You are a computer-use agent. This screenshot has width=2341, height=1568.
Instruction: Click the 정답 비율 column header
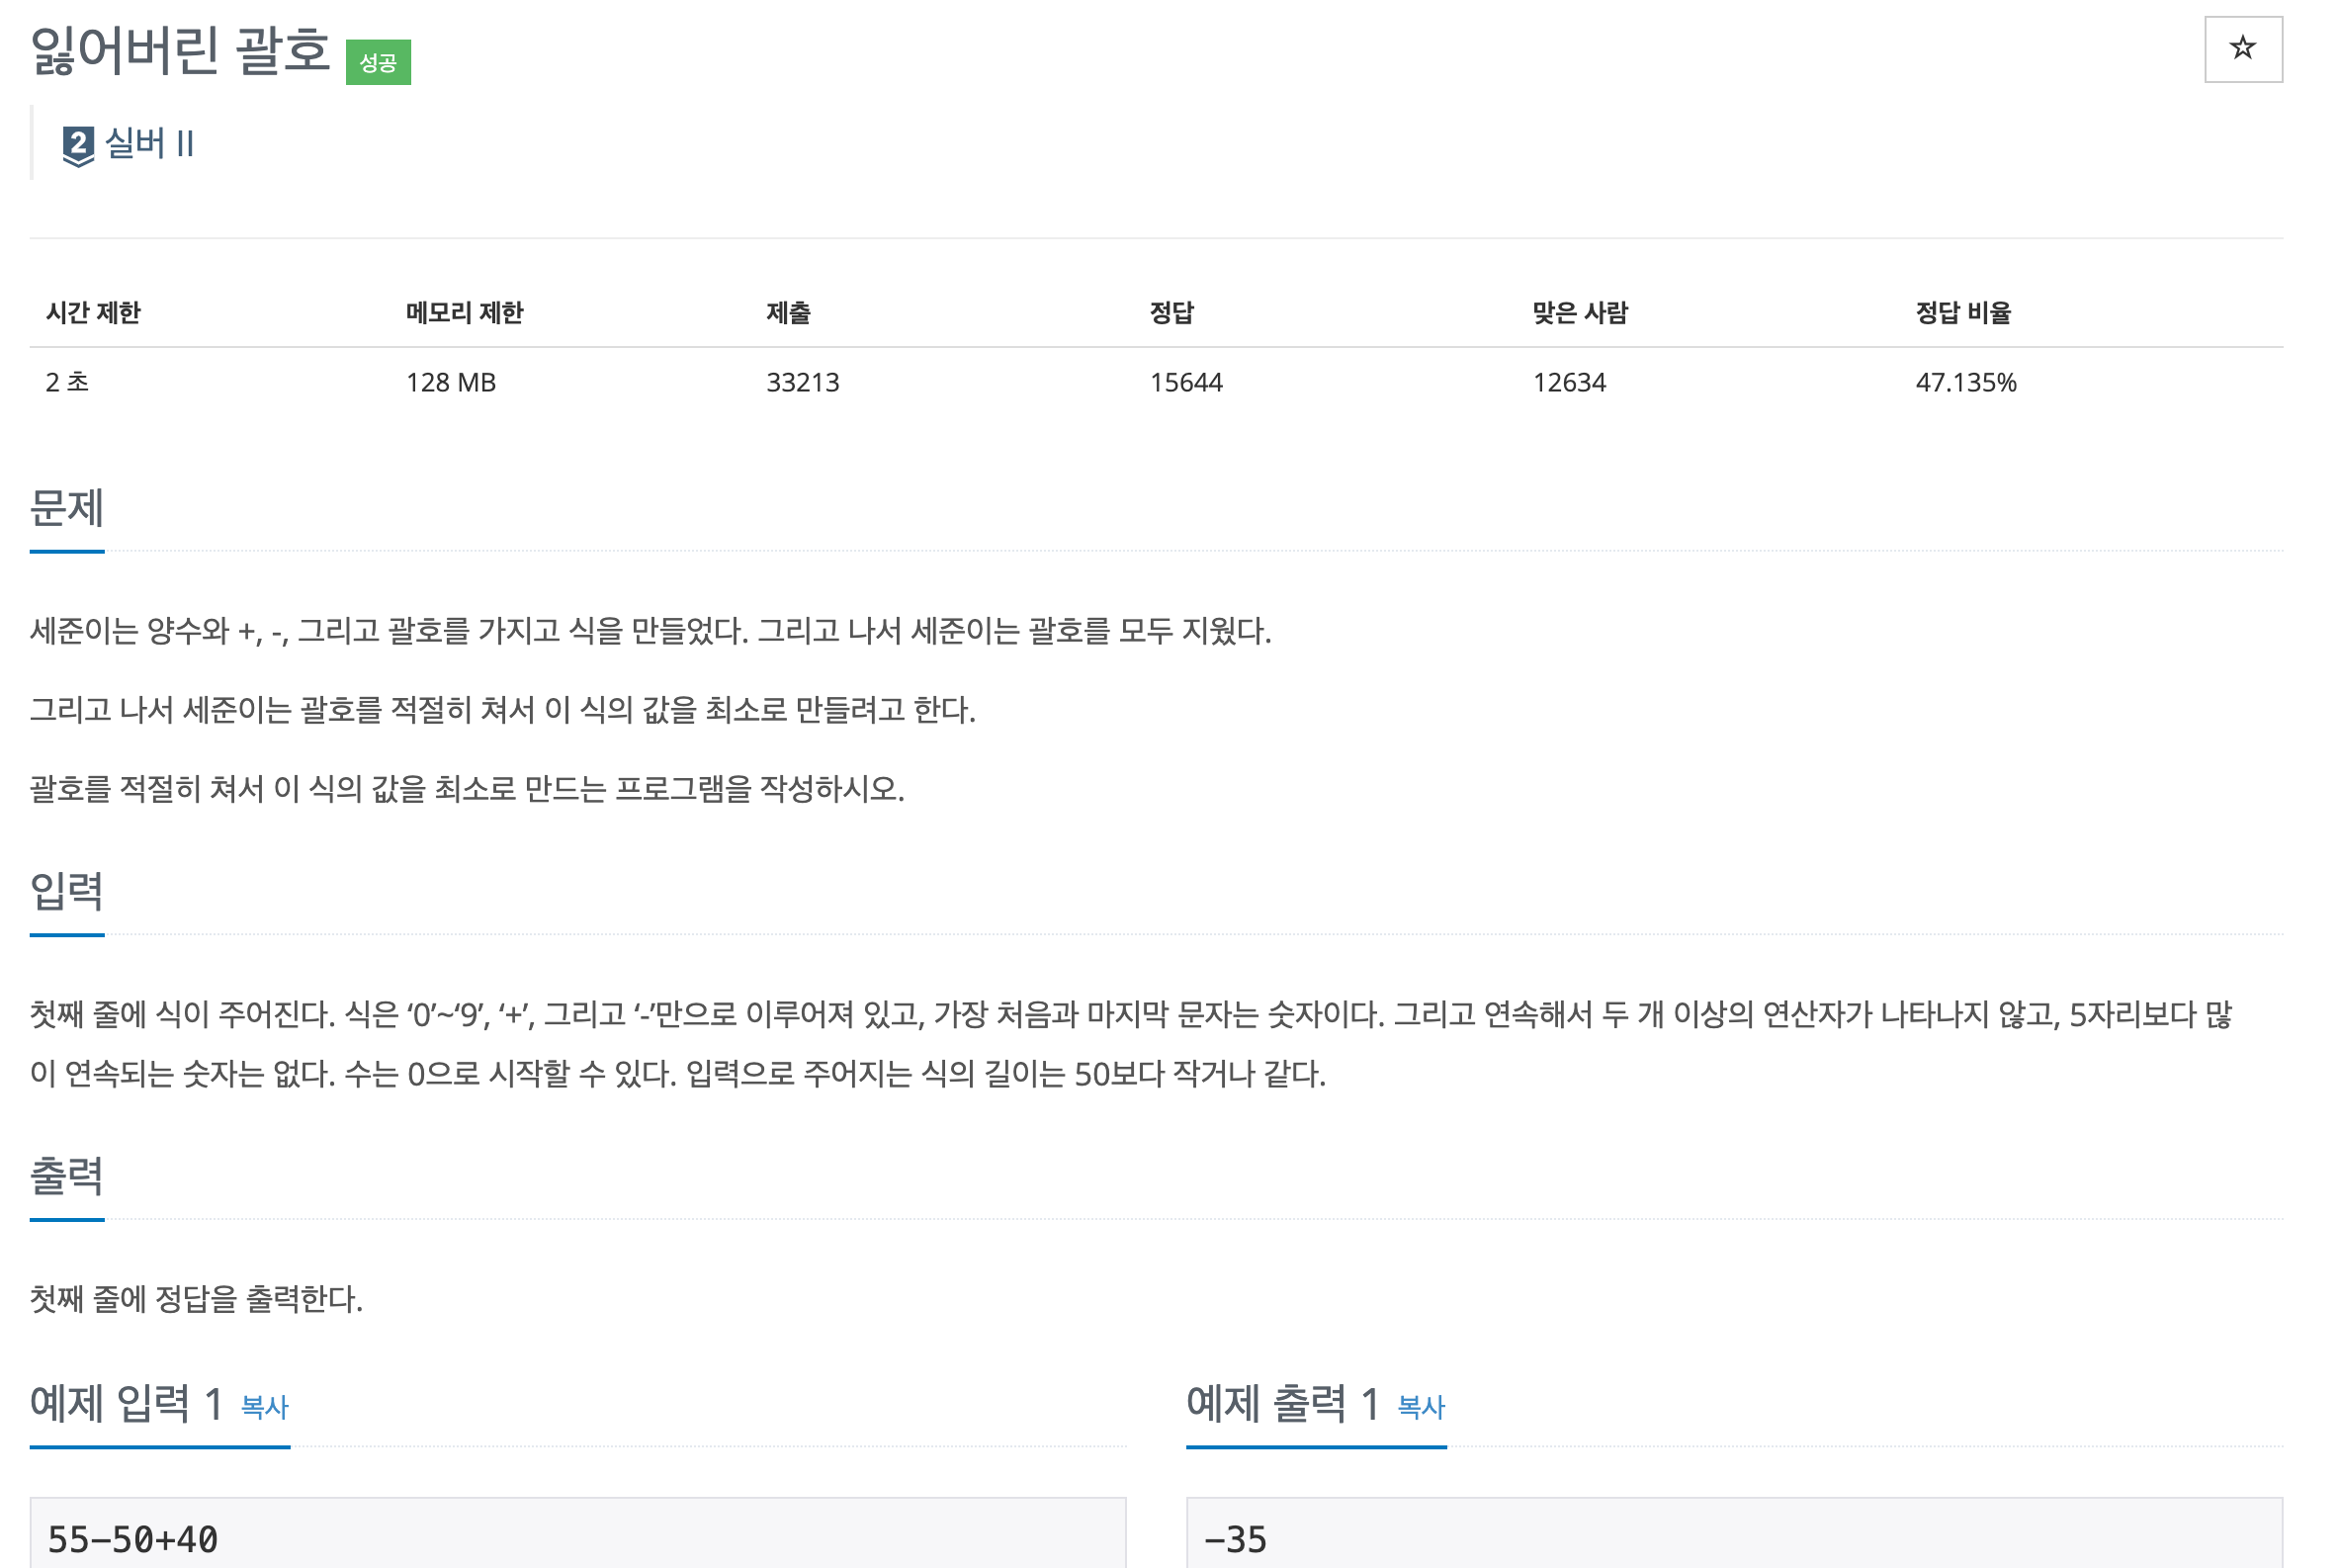tap(1962, 313)
